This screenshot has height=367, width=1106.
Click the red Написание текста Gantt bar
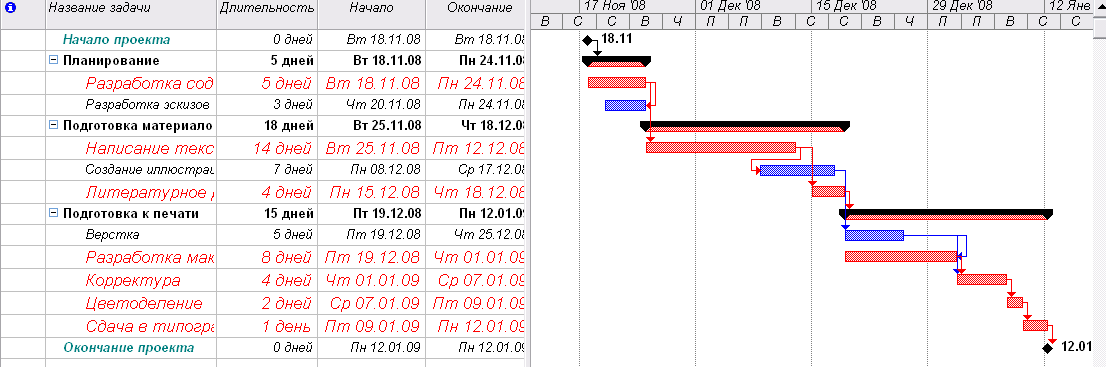pos(721,148)
